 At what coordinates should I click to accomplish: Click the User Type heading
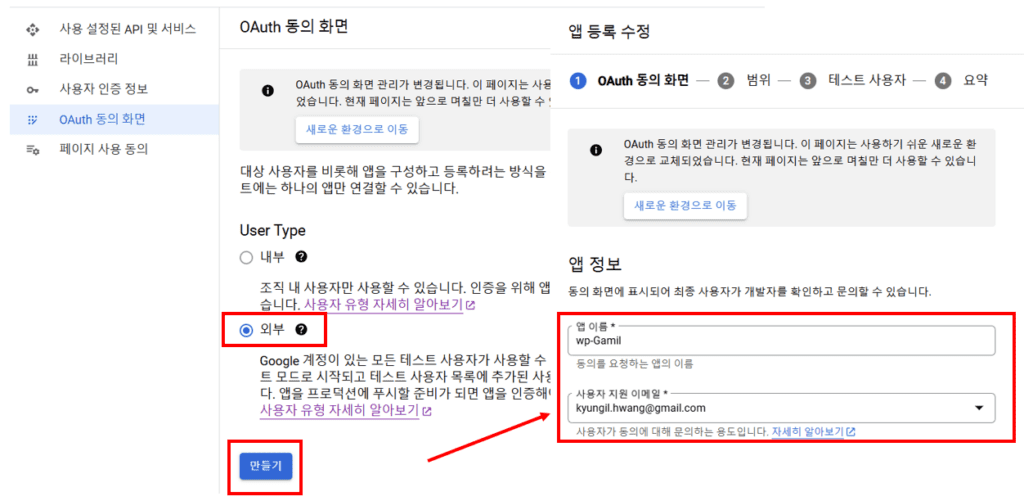point(272,230)
